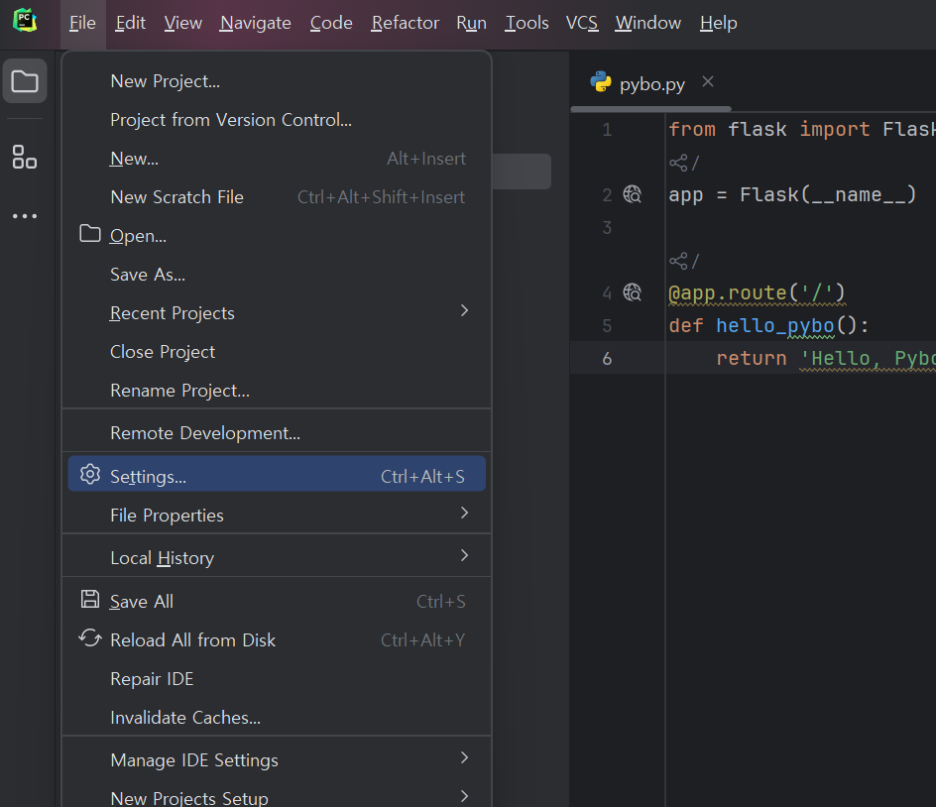Show more tool windows via three-dots icon

[24, 216]
